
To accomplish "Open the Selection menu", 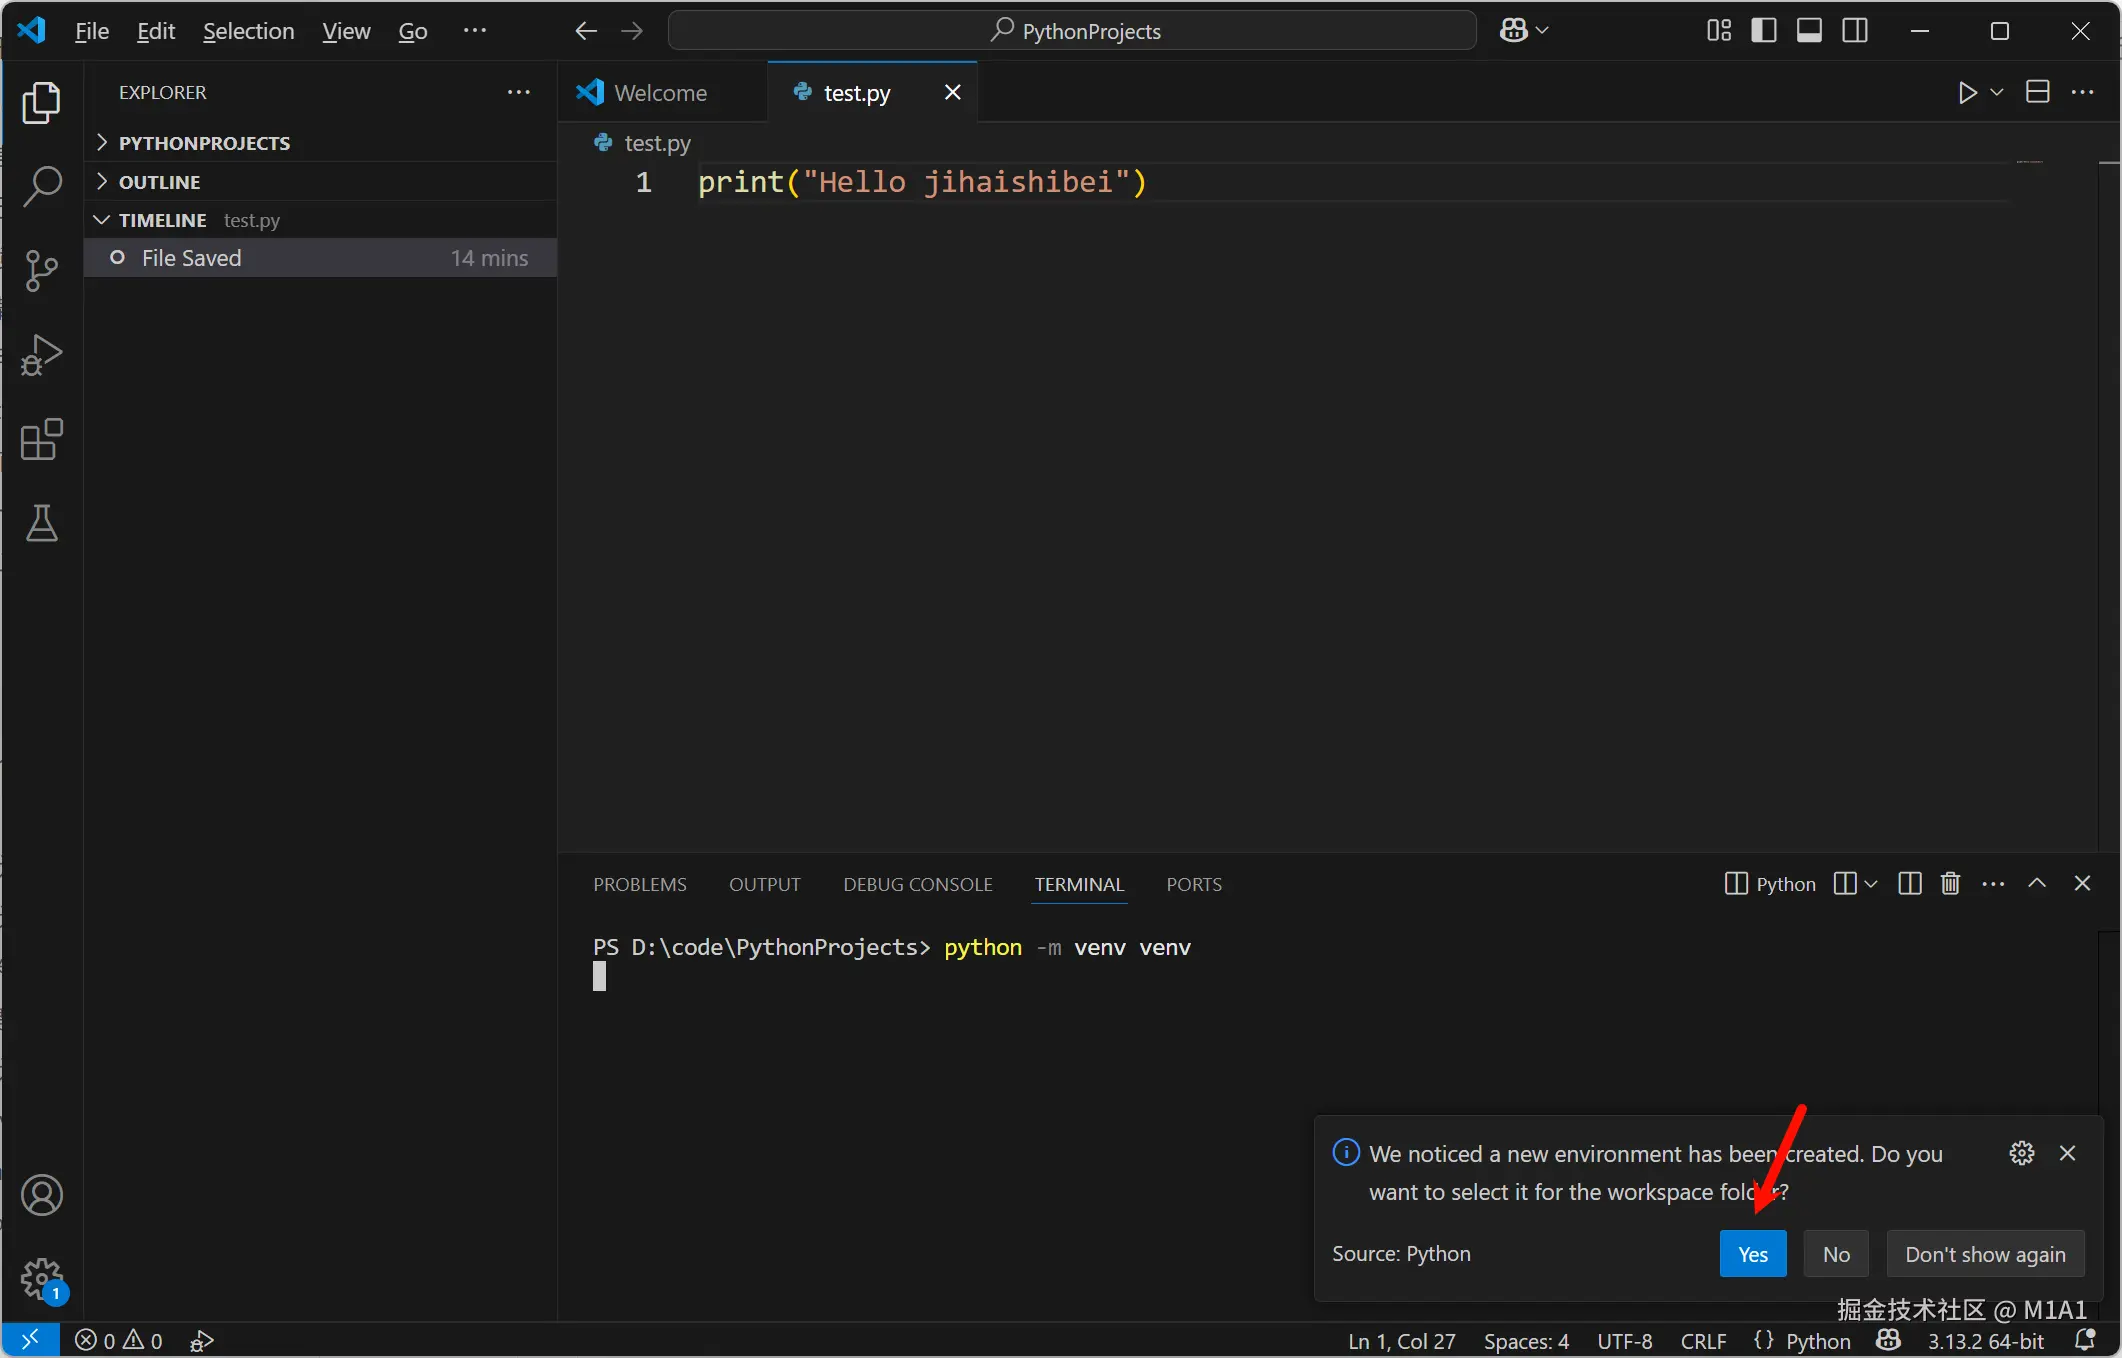I will [248, 31].
